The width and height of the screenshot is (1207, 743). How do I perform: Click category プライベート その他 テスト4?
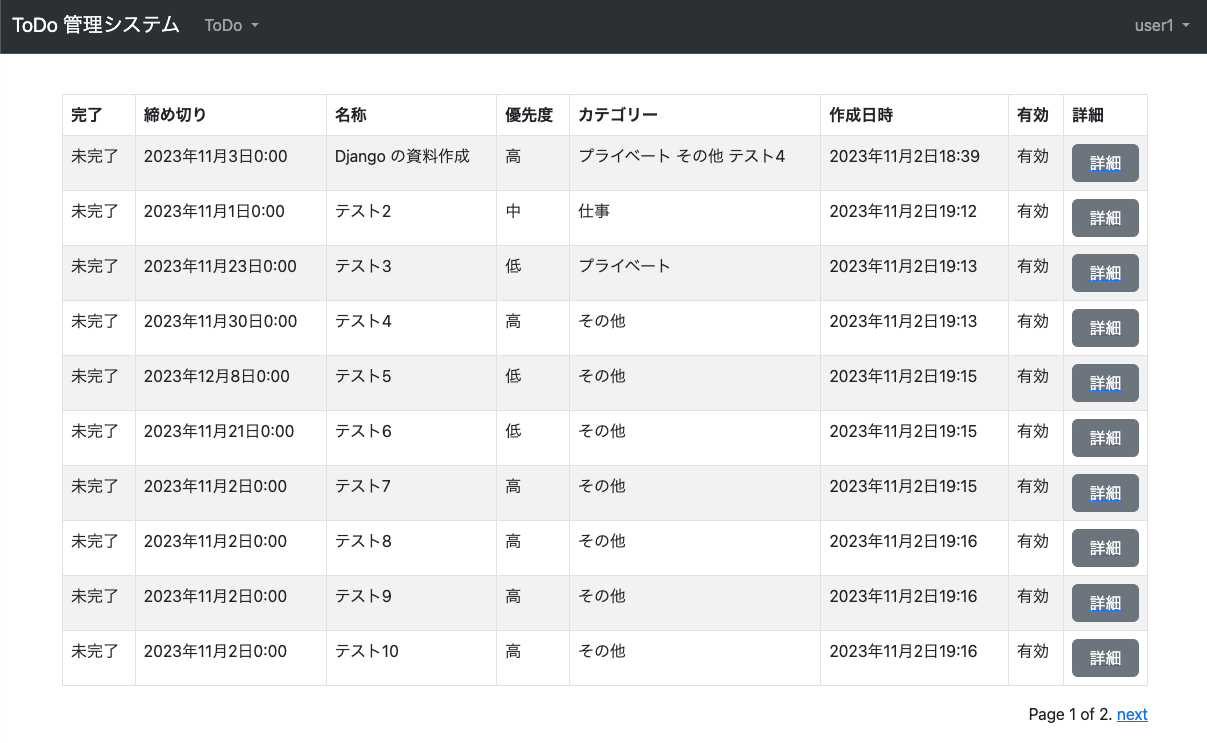(x=682, y=156)
